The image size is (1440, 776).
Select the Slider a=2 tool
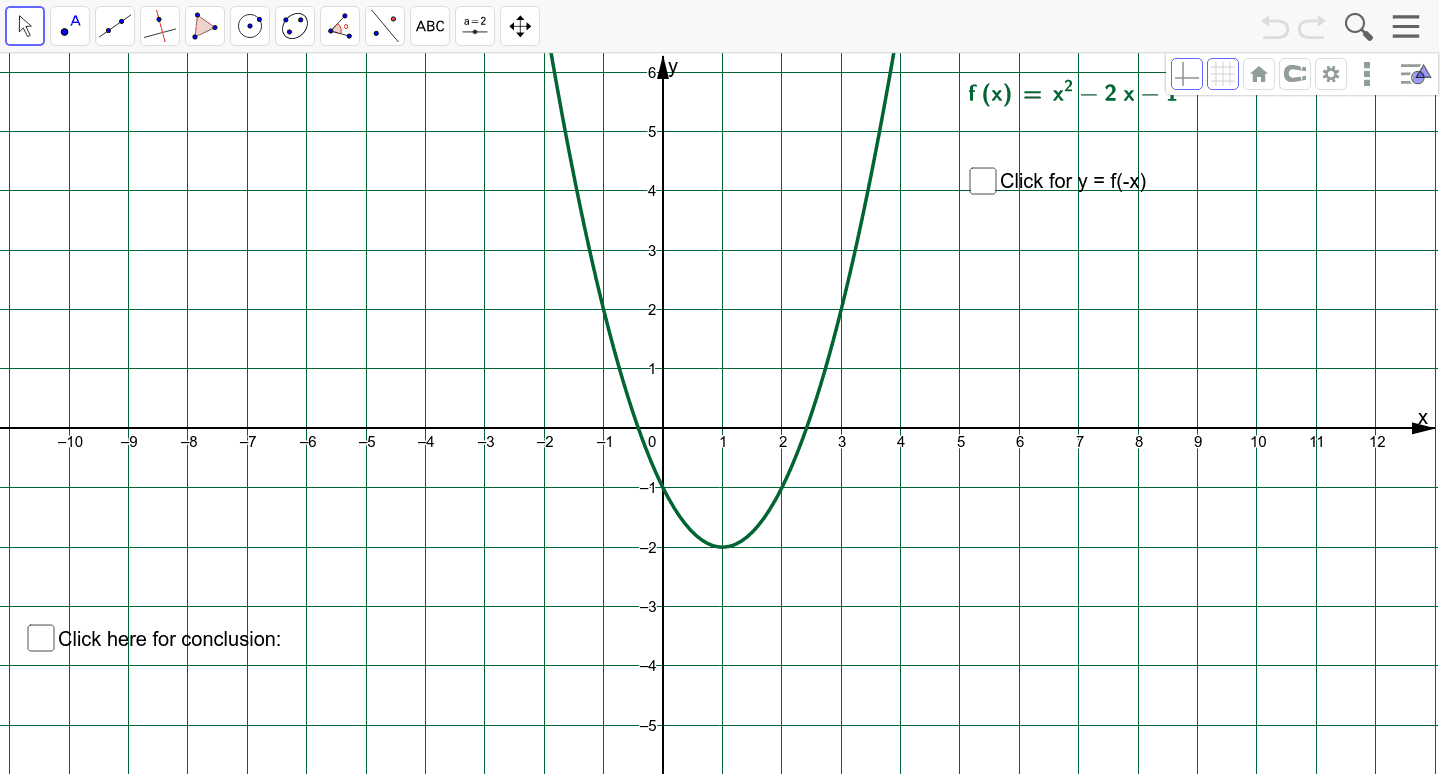coord(475,26)
